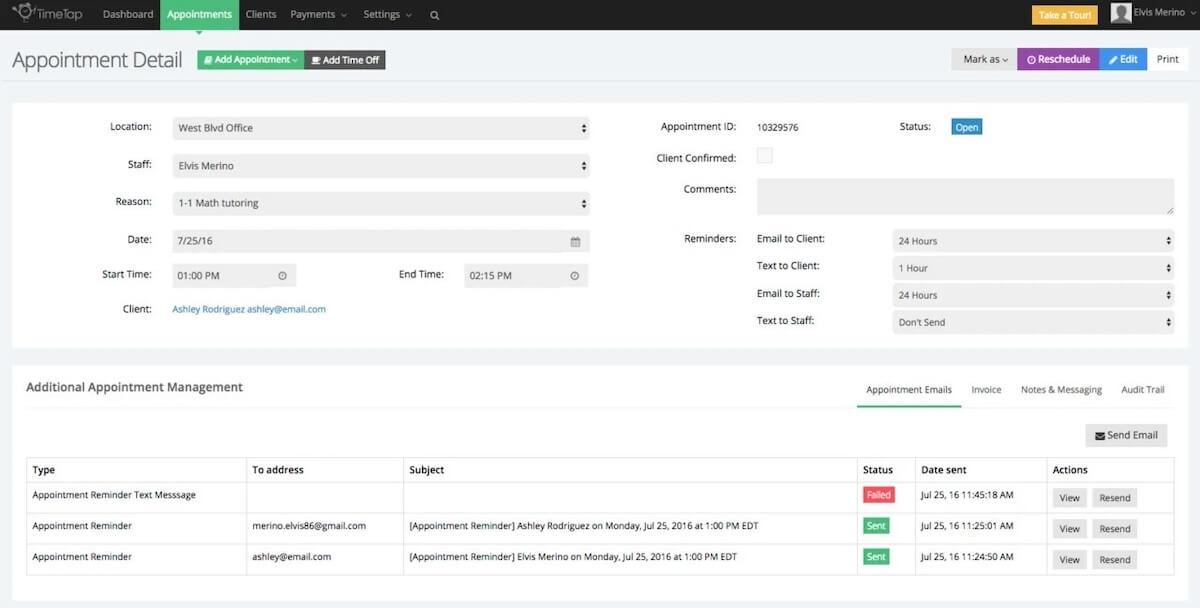Click the search magnifier icon in navbar
The height and width of the screenshot is (608, 1200).
[434, 15]
